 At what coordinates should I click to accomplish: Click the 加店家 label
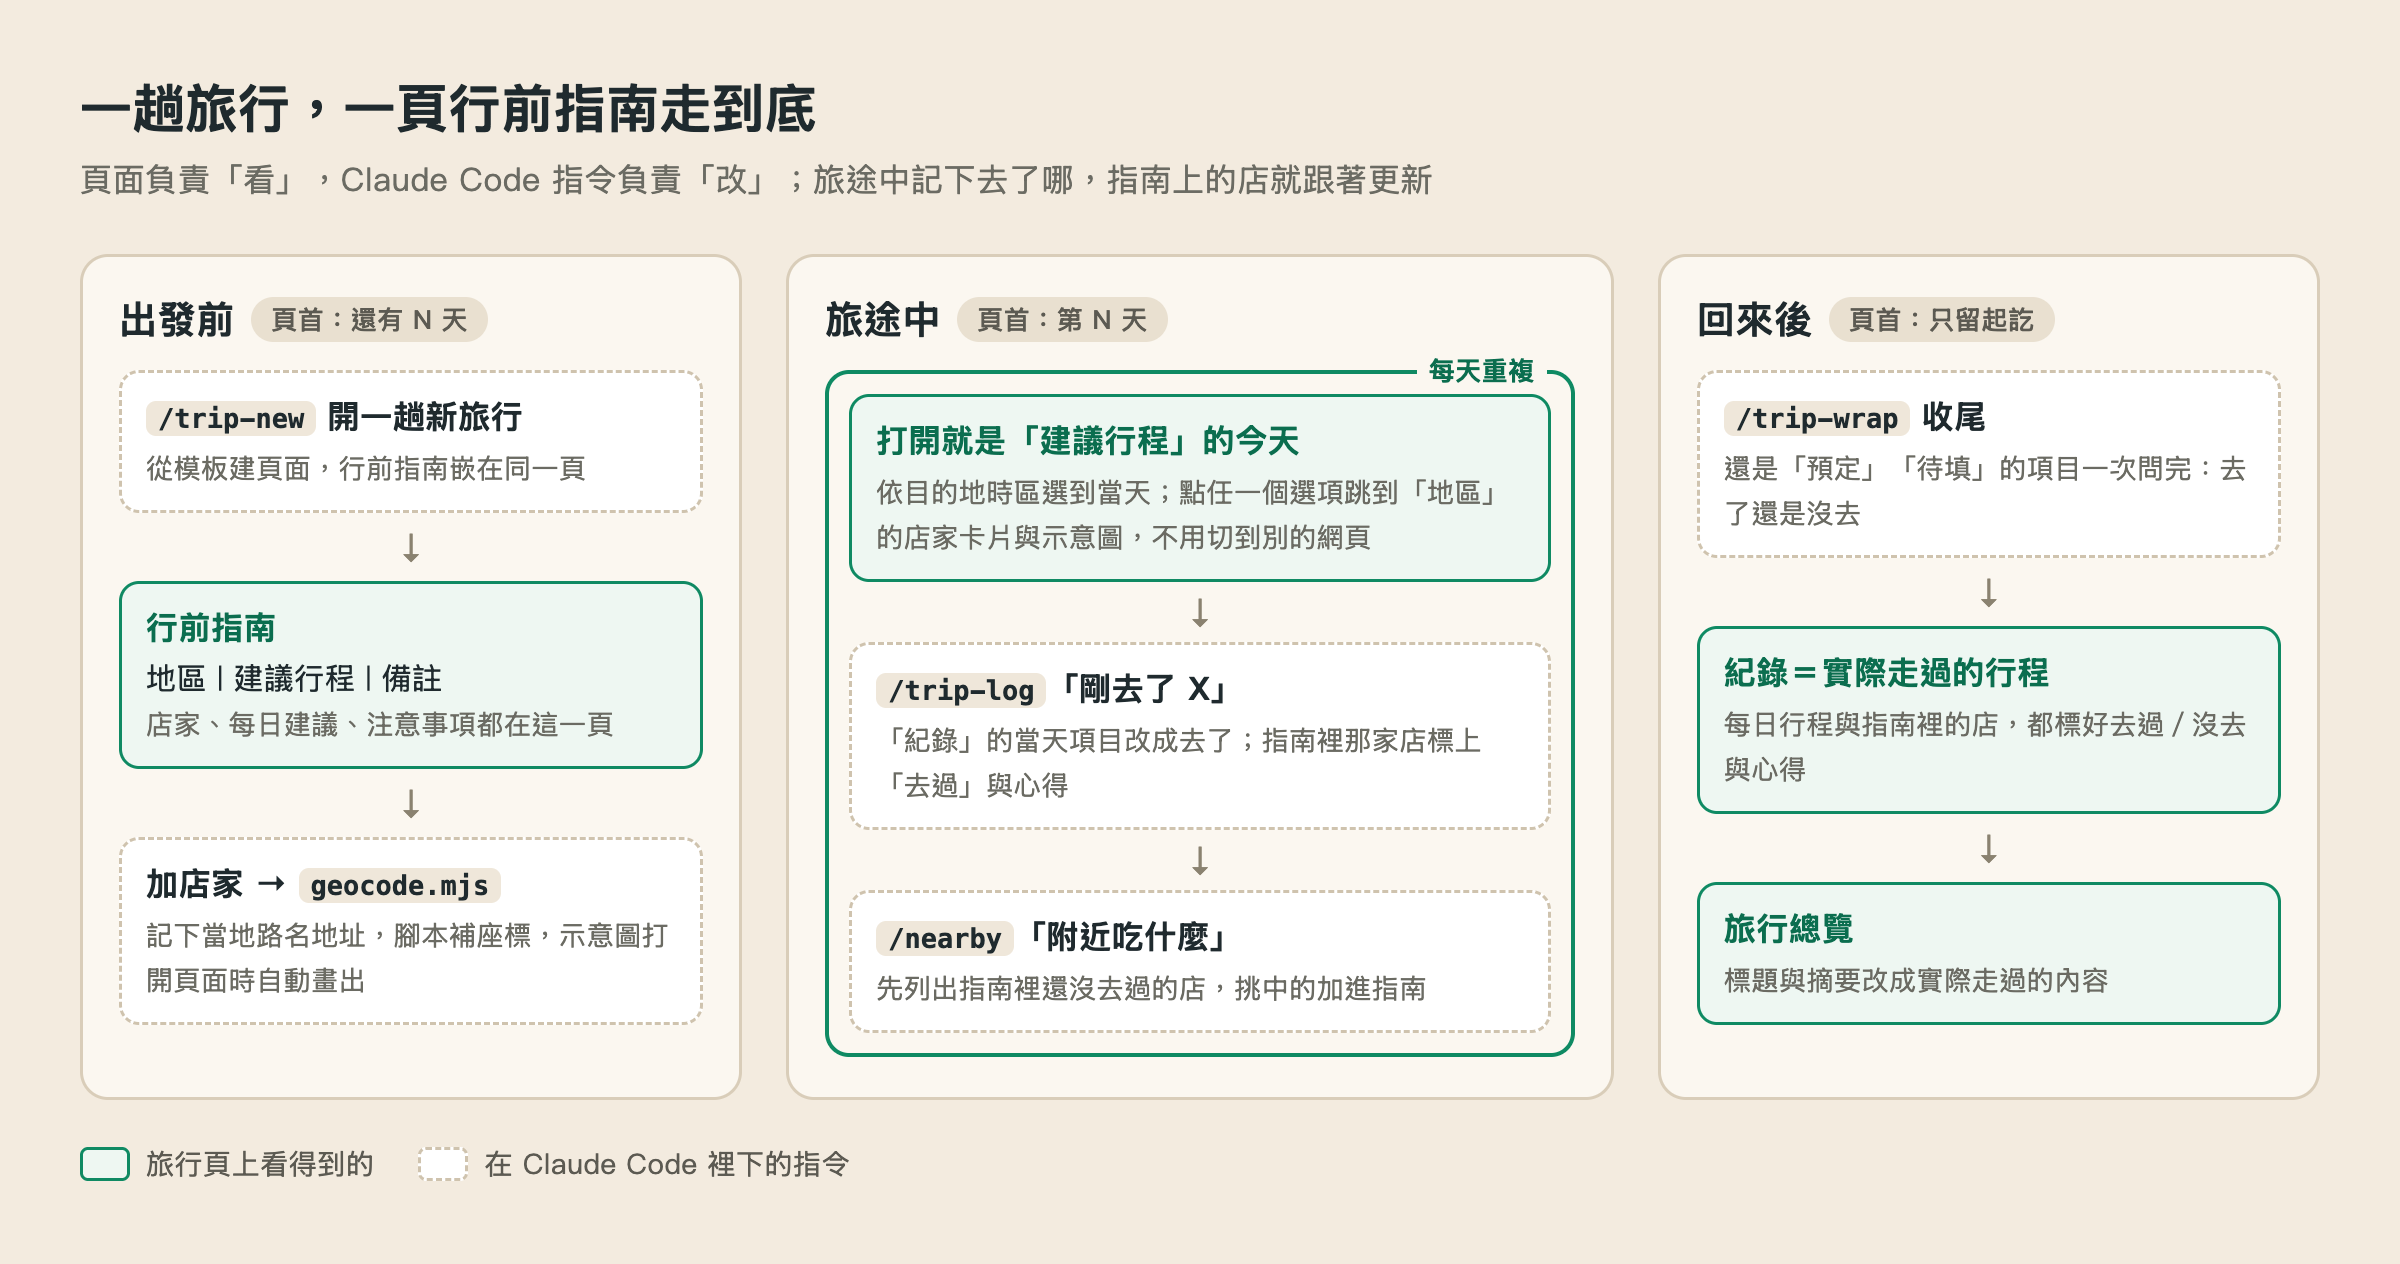195,884
